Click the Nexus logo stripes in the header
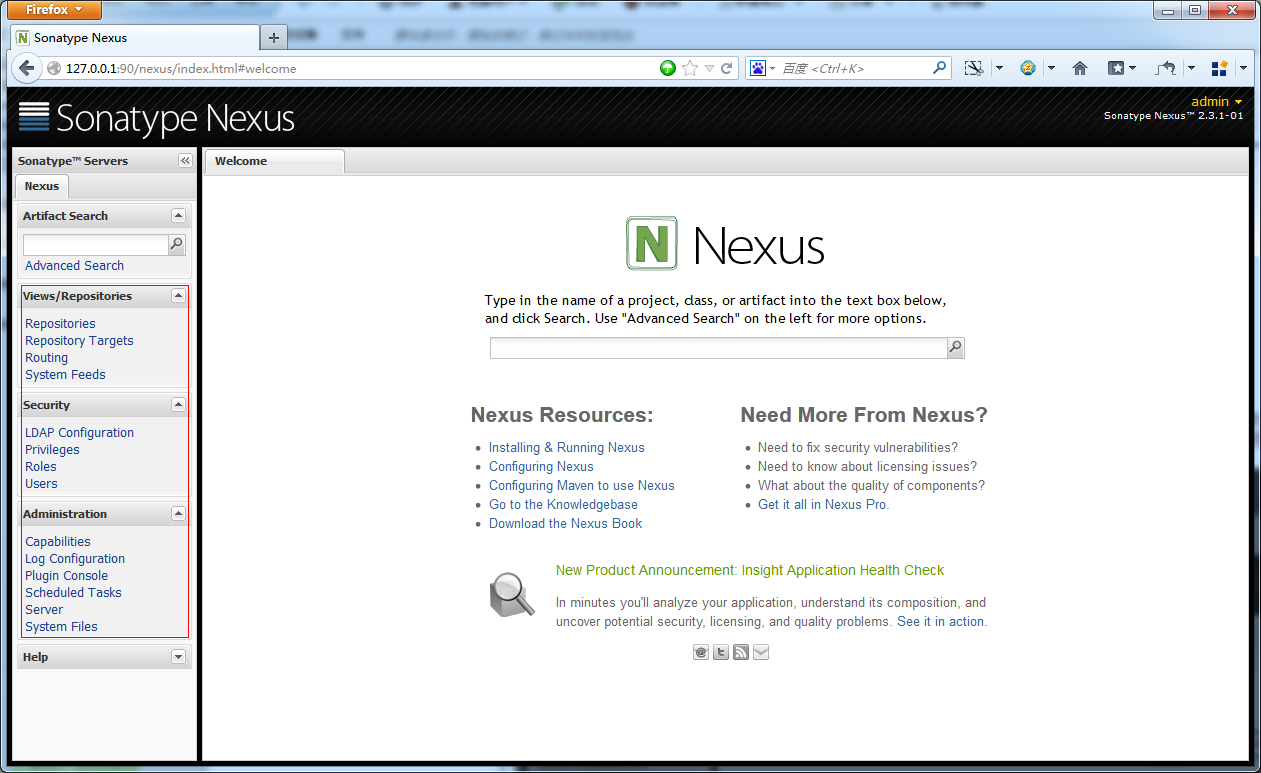 [x=33, y=117]
